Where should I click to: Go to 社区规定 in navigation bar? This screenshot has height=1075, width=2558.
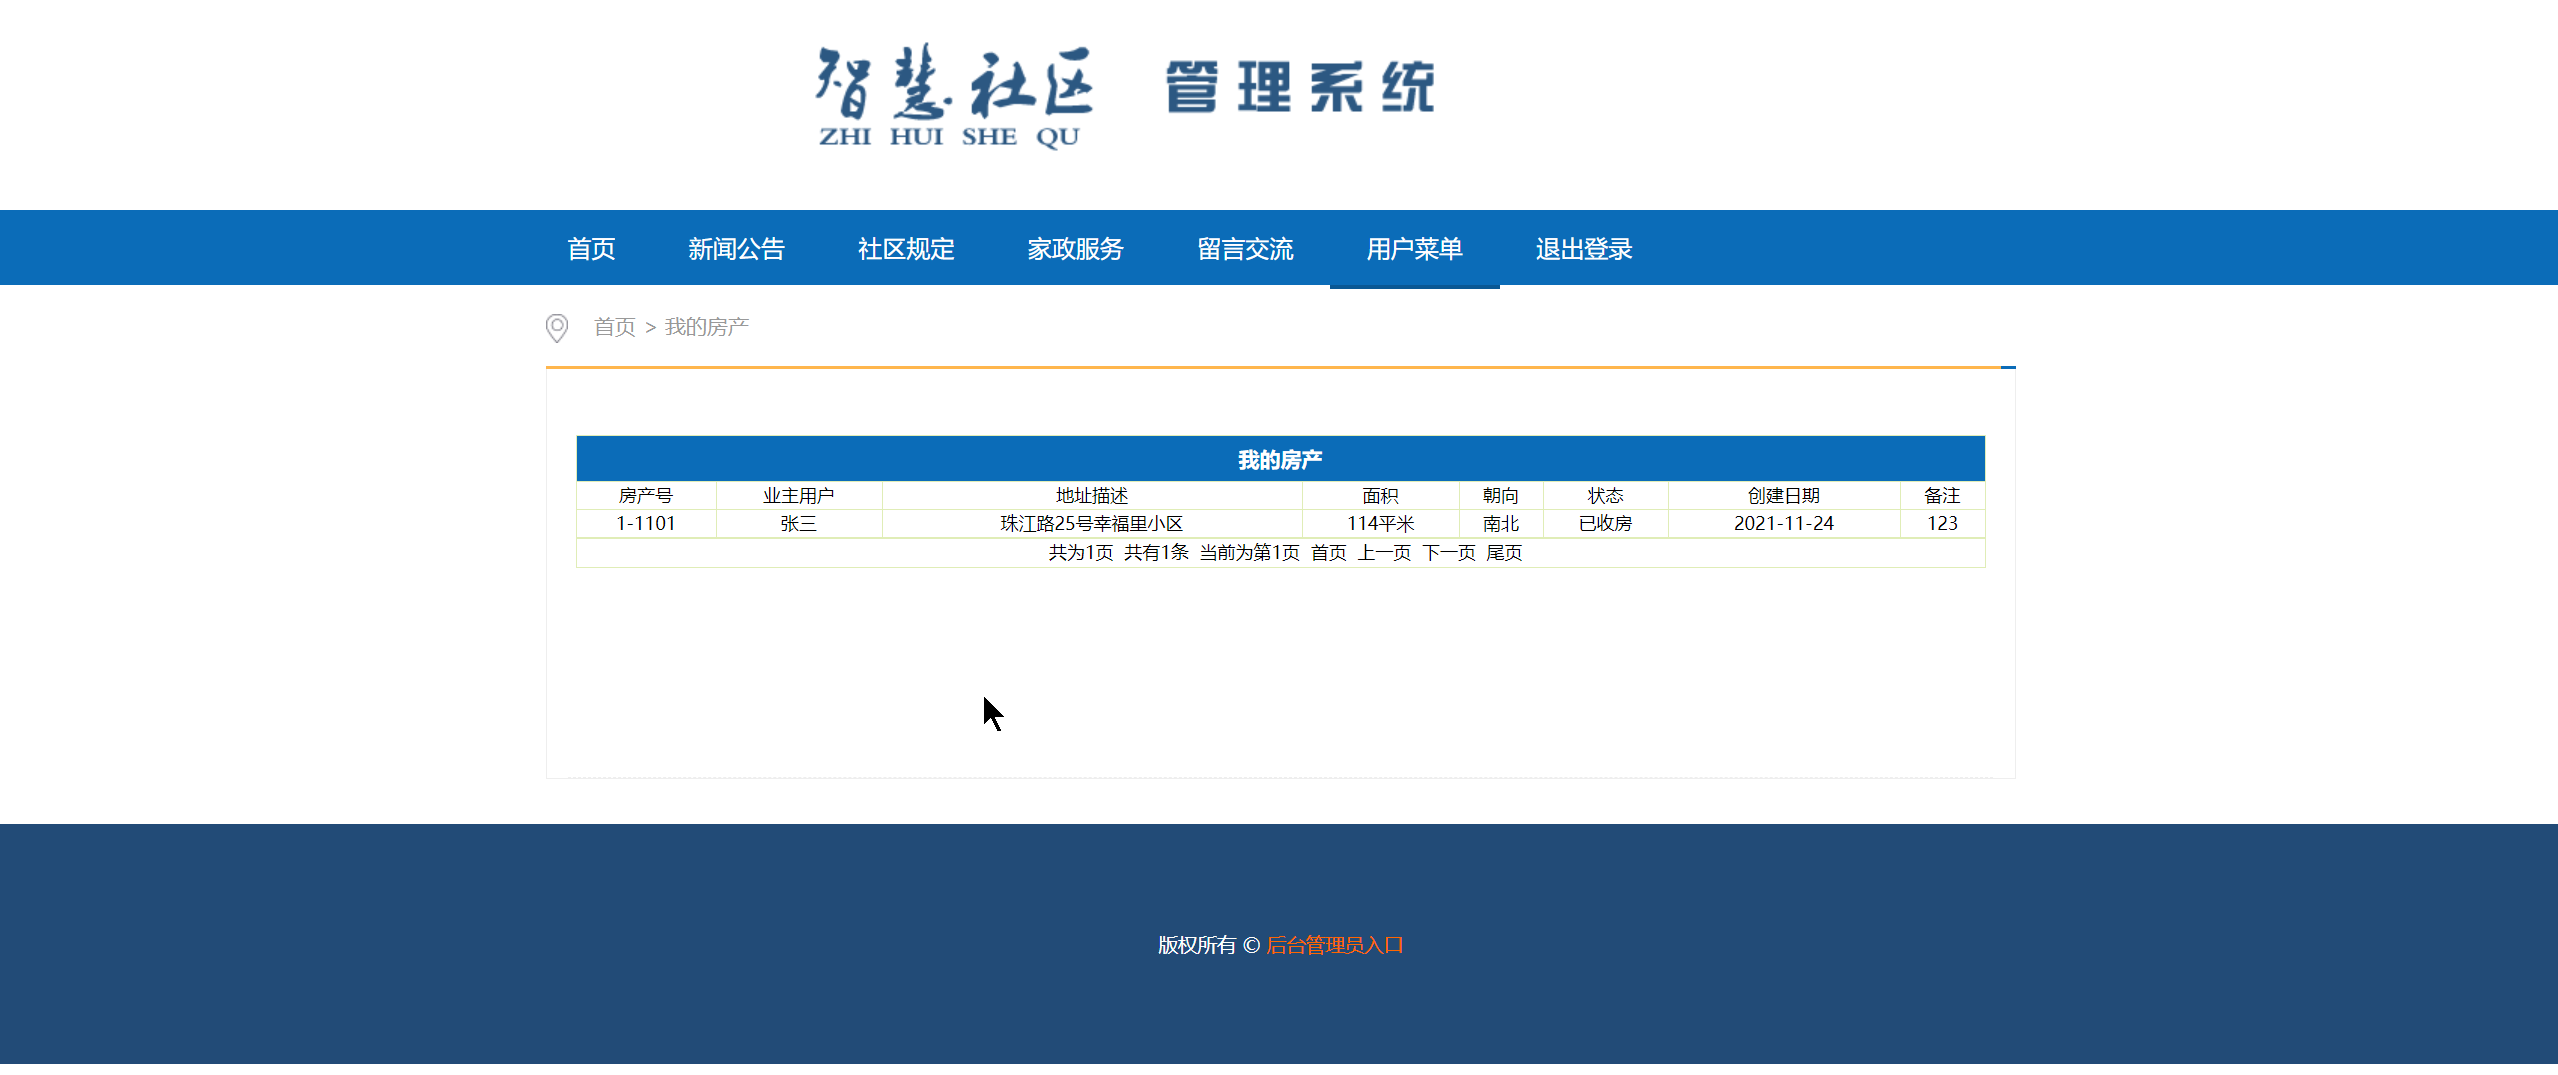tap(906, 249)
